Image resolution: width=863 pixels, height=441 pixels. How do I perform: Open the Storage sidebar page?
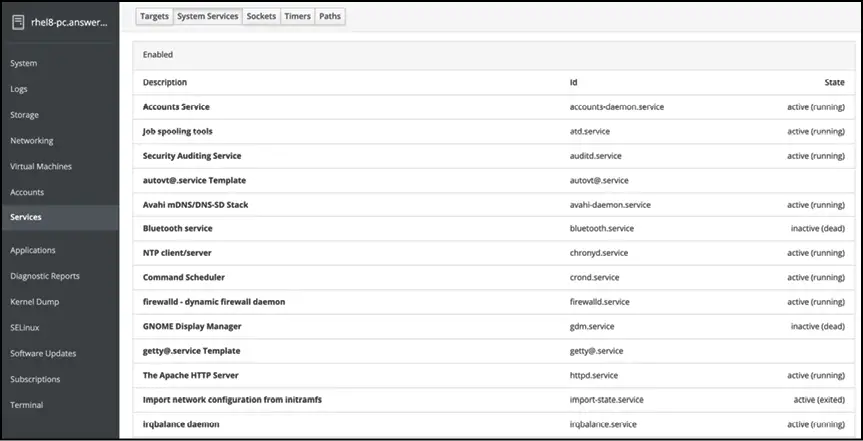[25, 115]
